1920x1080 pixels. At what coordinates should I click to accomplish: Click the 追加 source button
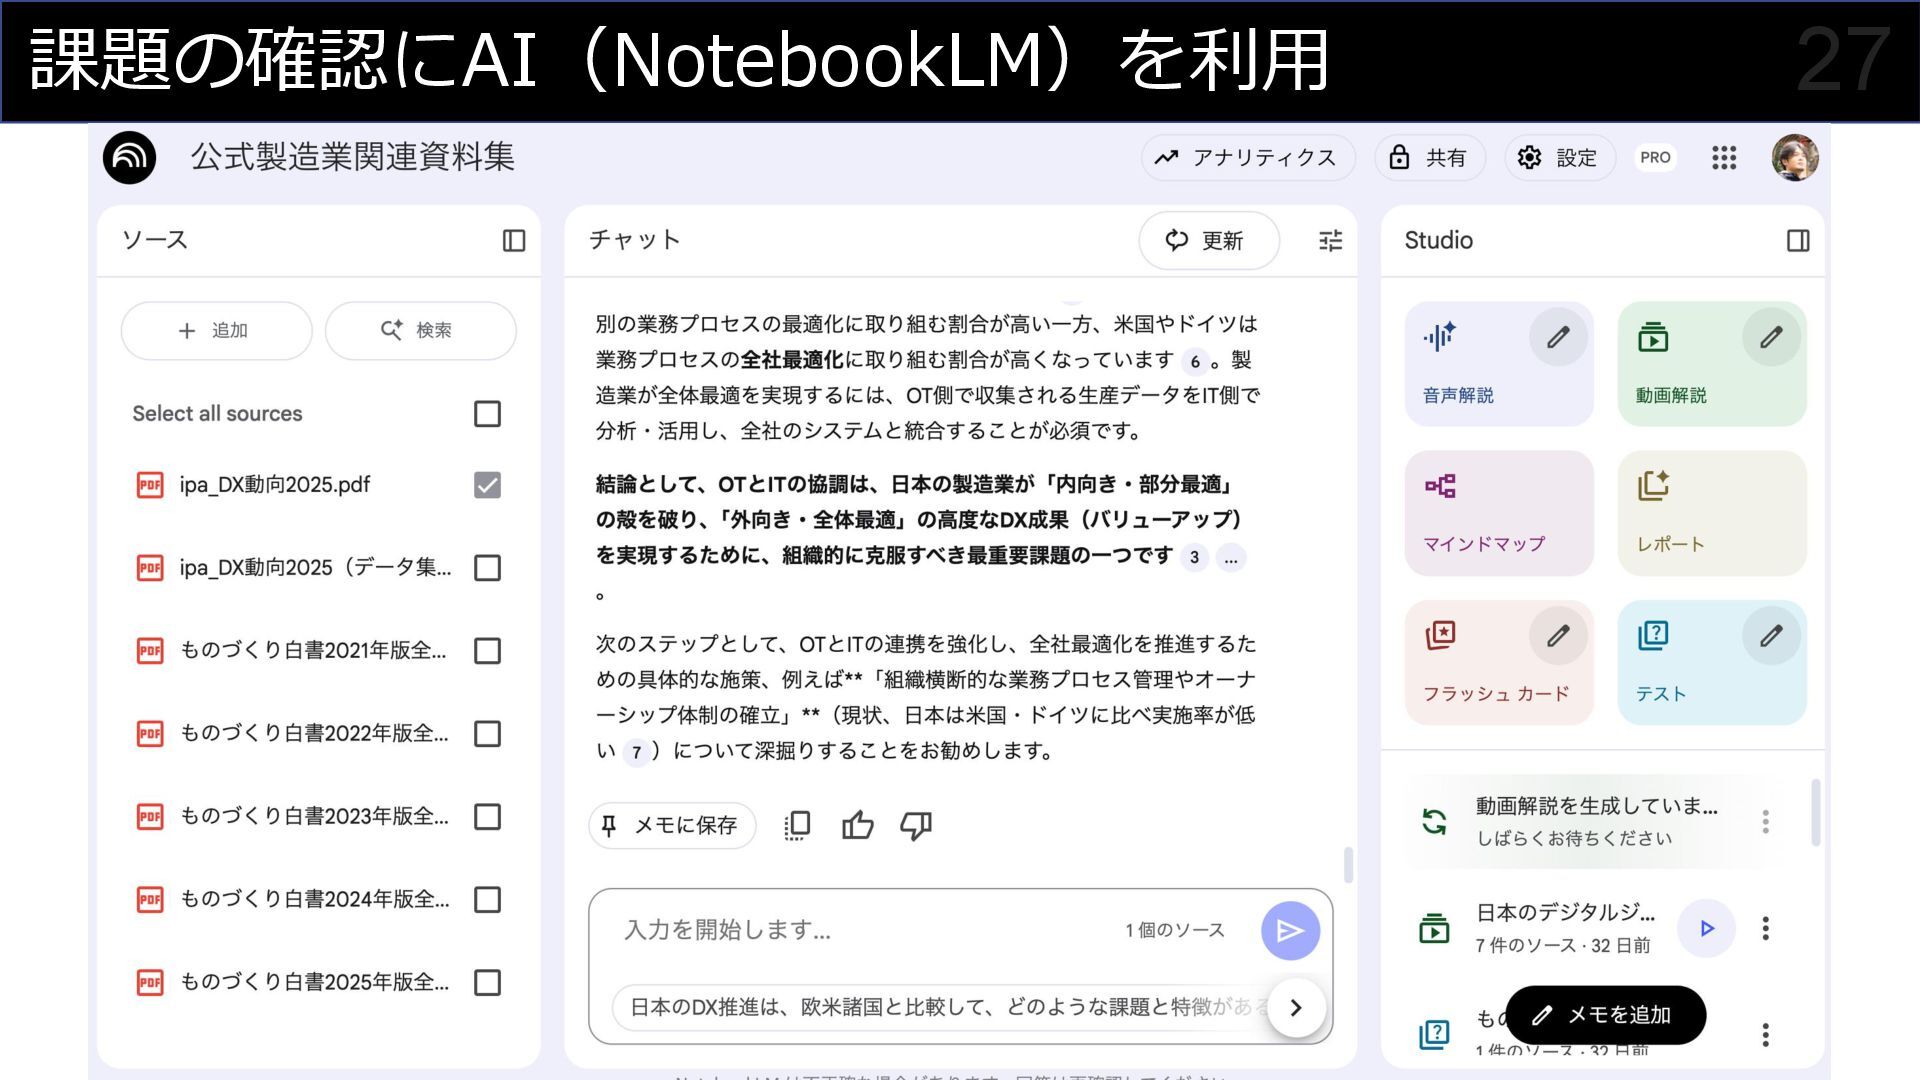(216, 331)
